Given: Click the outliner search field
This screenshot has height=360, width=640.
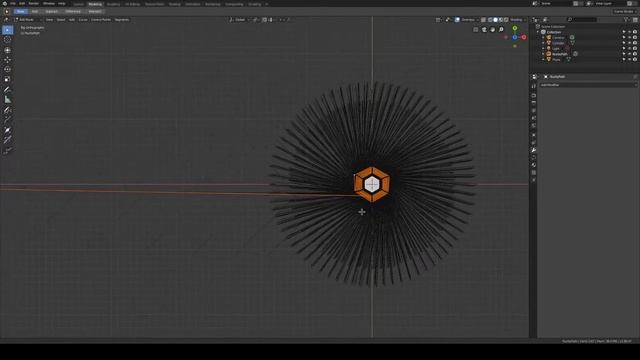Looking at the screenshot, I should click(x=582, y=20).
